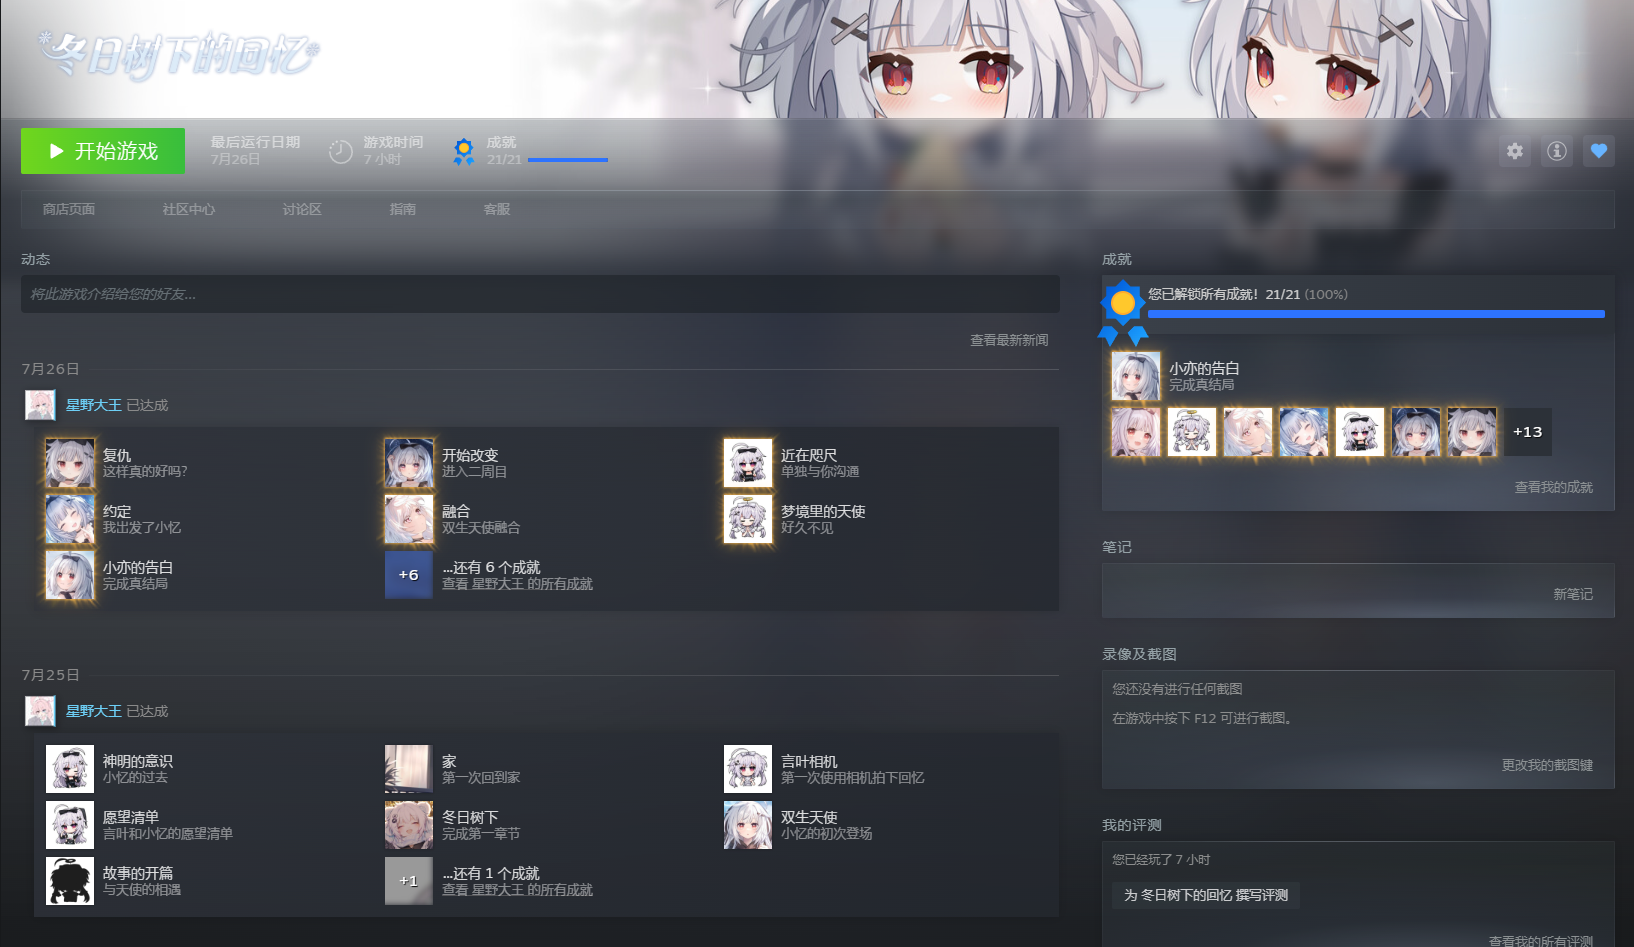Open the game settings gear icon

[x=1515, y=151]
